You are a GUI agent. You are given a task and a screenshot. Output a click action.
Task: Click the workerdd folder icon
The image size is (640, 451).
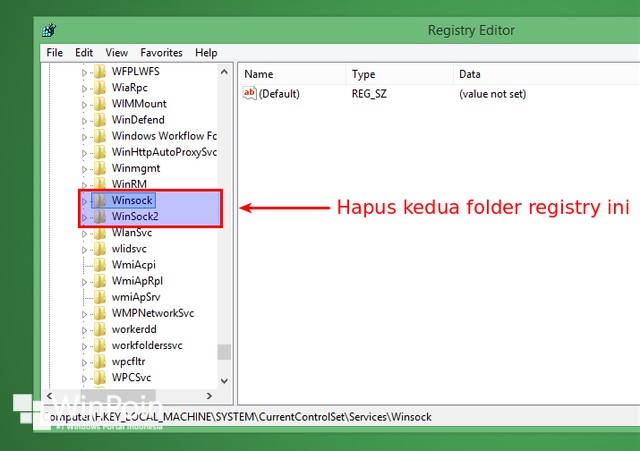(x=100, y=329)
